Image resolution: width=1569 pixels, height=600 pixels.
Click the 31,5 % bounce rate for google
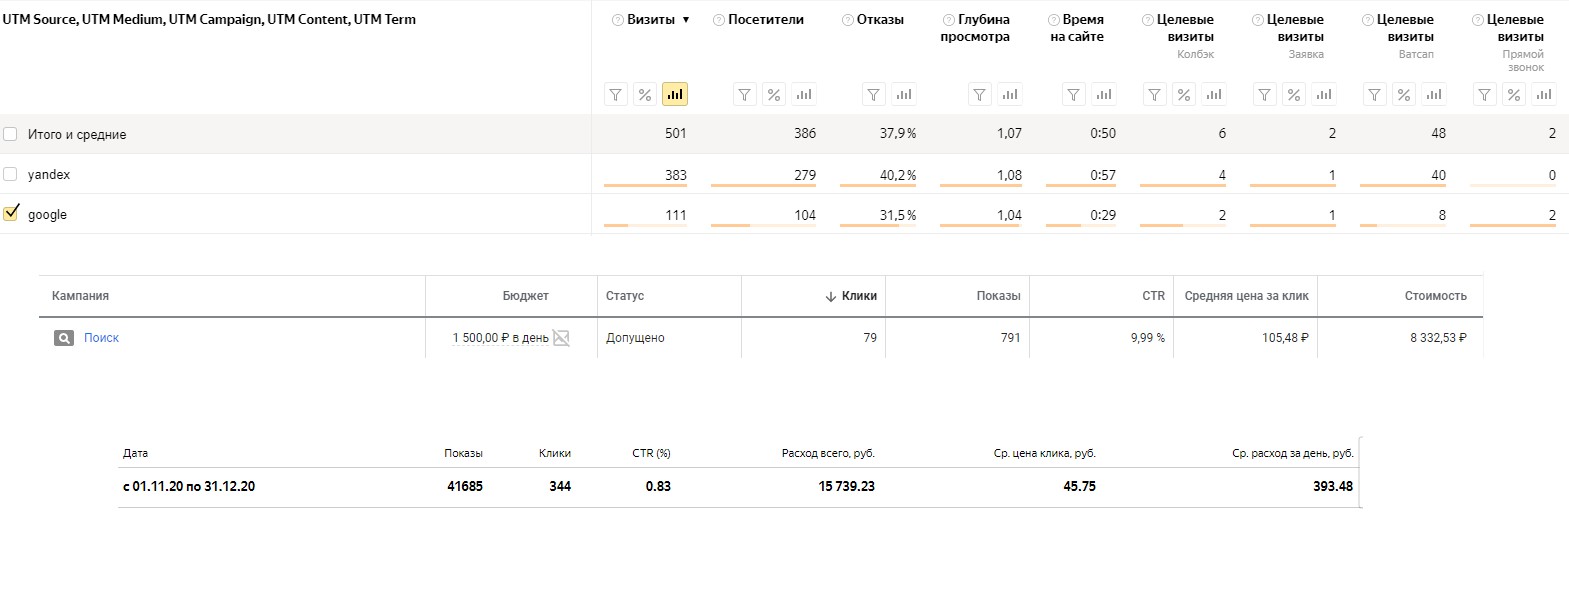pyautogui.click(x=897, y=215)
